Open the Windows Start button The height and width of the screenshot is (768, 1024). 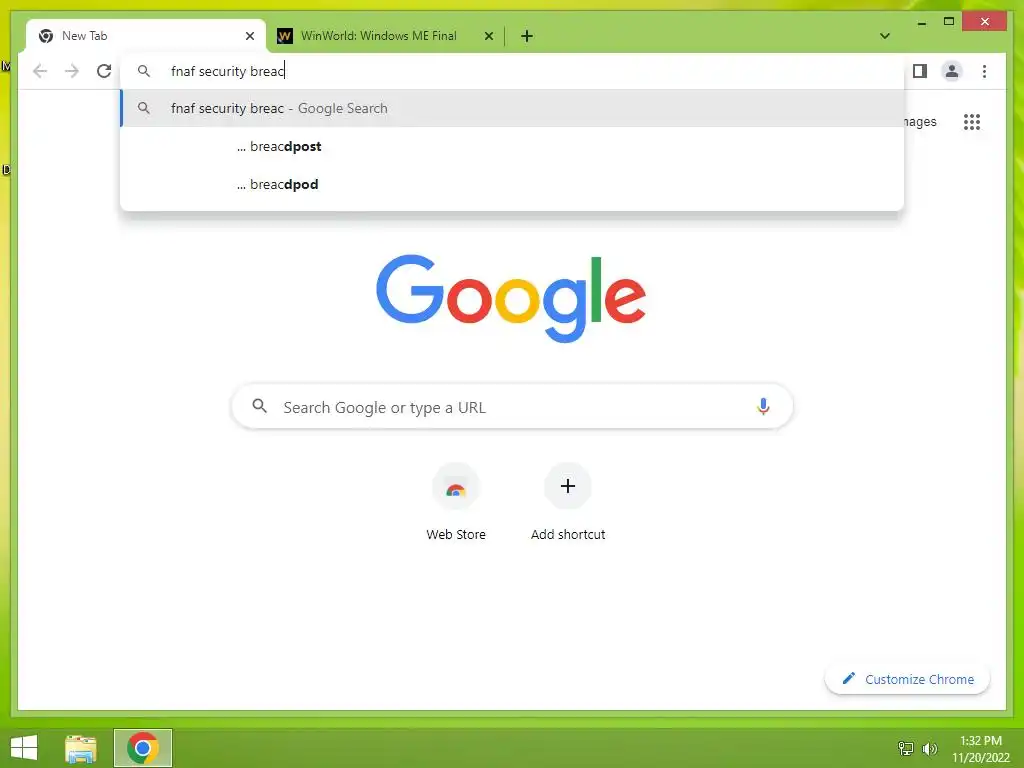tap(24, 748)
